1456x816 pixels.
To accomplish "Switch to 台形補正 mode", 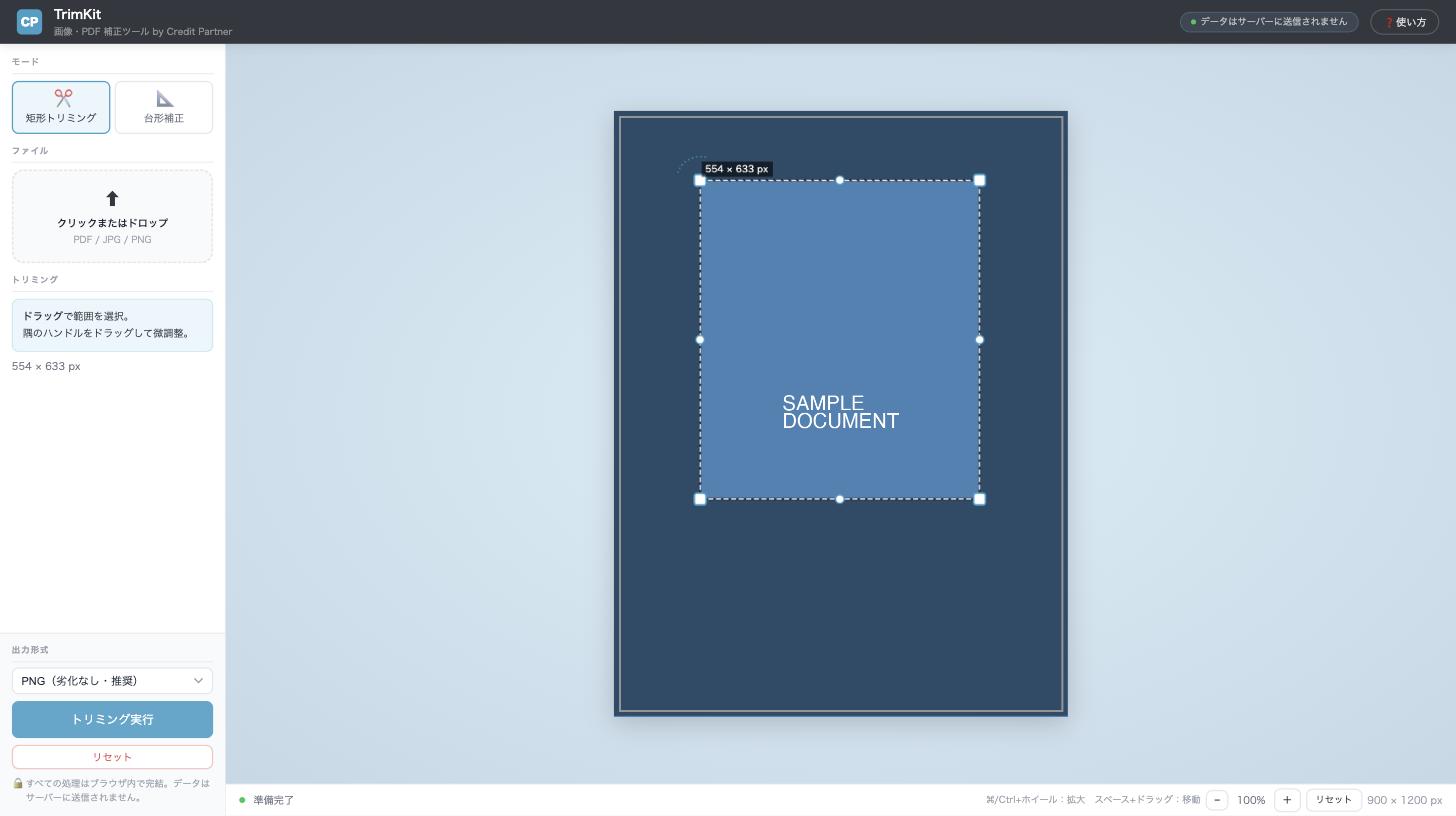I will click(x=164, y=107).
